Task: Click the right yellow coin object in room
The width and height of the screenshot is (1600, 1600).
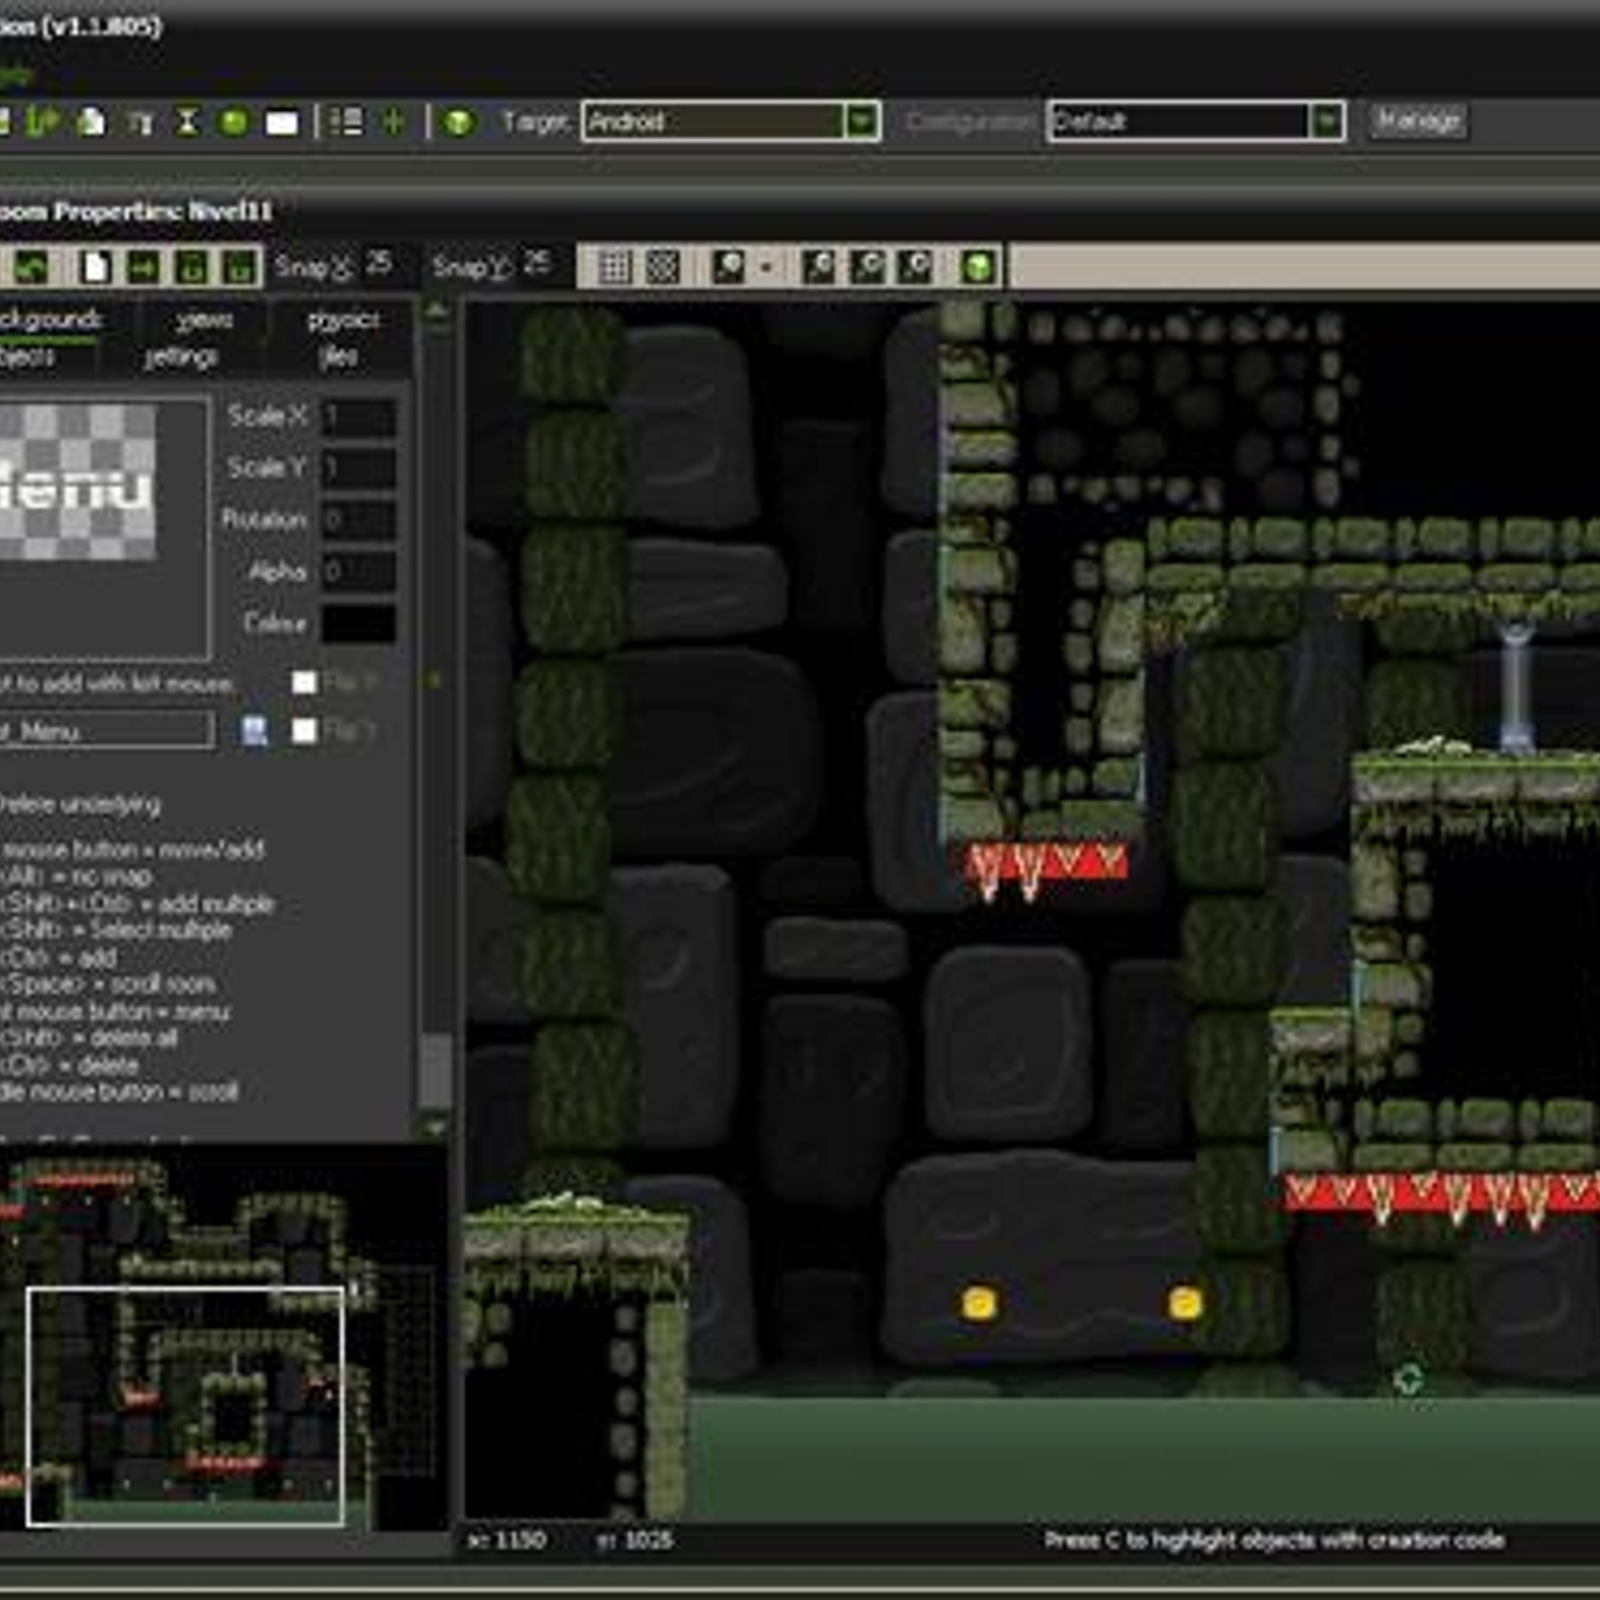Action: (x=1184, y=1303)
